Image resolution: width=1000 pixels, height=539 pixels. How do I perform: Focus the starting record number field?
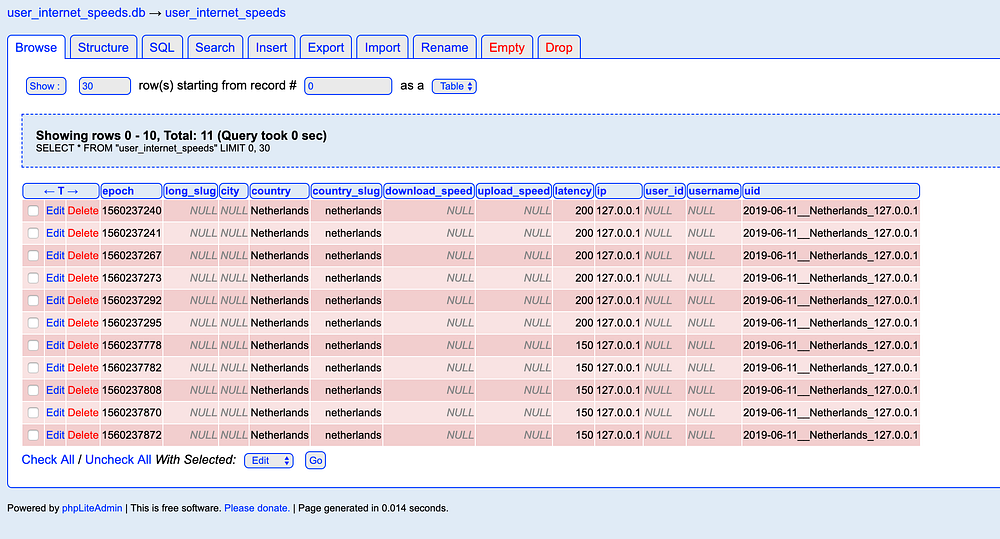[x=348, y=86]
